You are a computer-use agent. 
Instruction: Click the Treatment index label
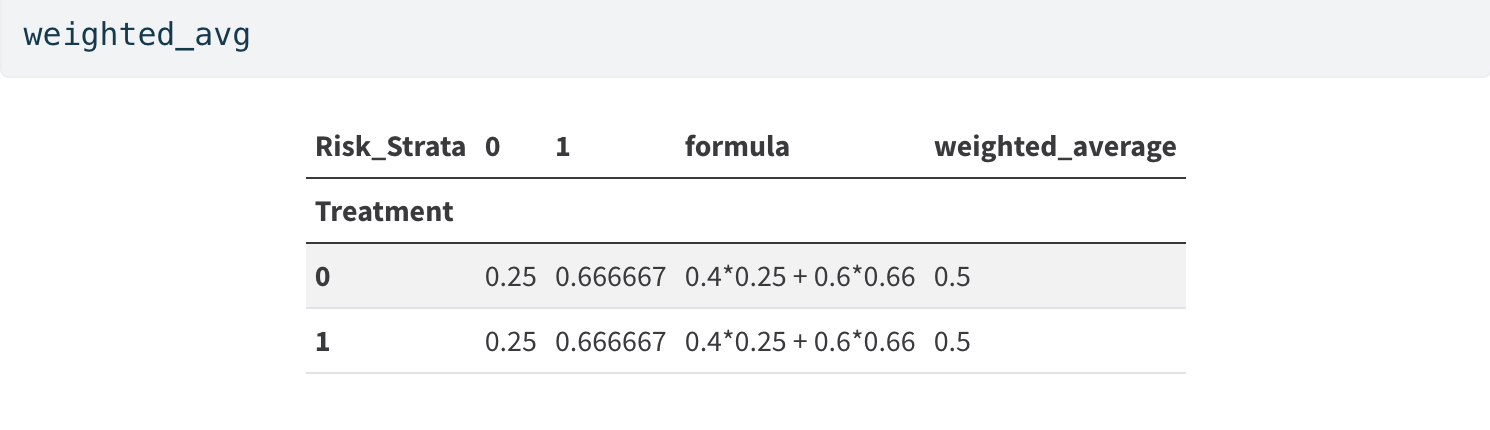[x=384, y=212]
